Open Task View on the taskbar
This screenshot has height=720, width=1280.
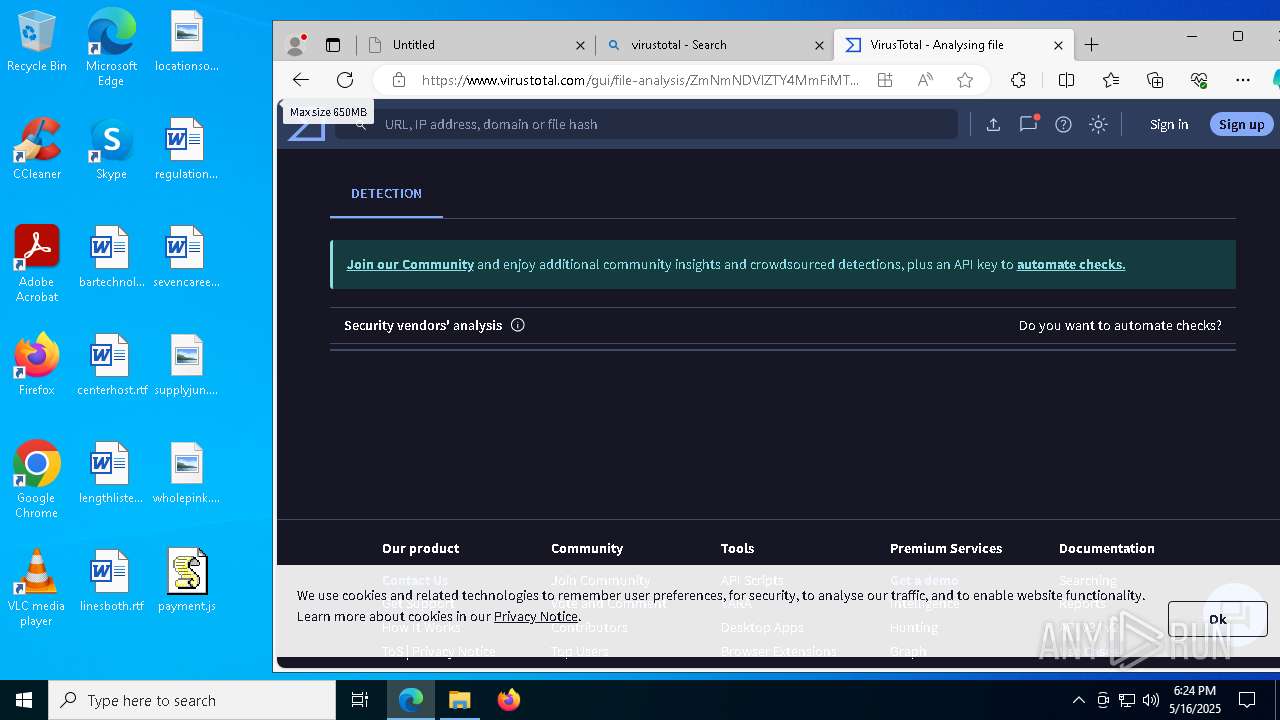point(360,700)
